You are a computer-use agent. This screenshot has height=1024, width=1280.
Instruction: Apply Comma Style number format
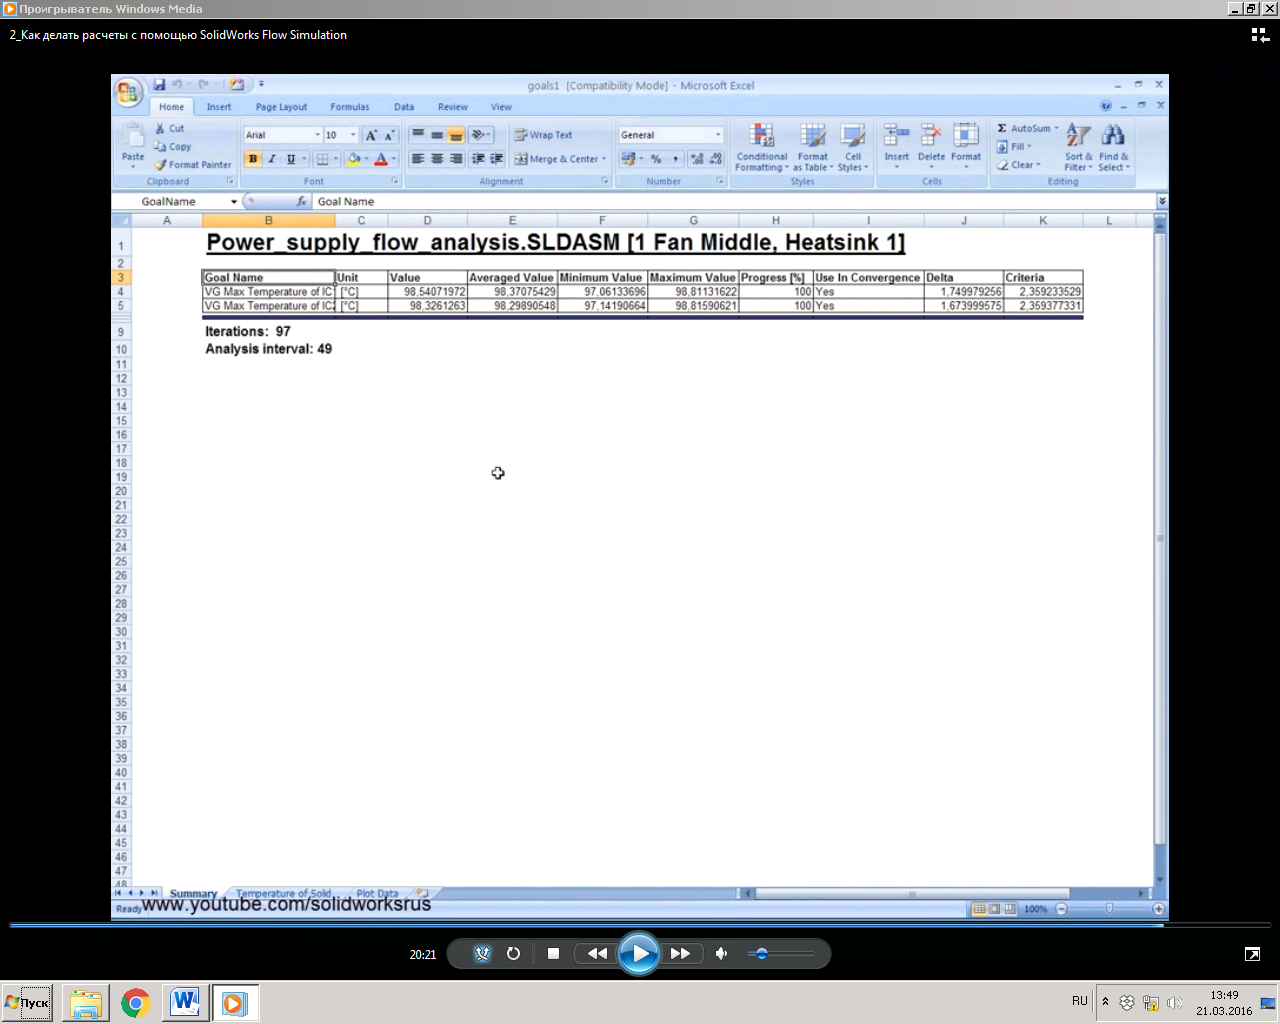[675, 159]
